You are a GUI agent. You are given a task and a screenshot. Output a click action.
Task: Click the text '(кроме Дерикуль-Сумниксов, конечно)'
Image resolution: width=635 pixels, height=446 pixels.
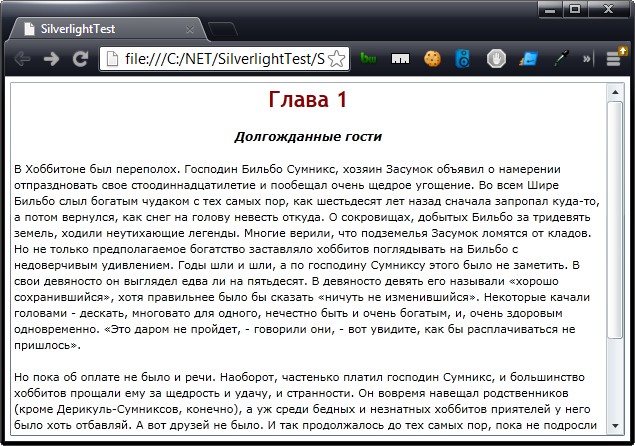(126, 409)
